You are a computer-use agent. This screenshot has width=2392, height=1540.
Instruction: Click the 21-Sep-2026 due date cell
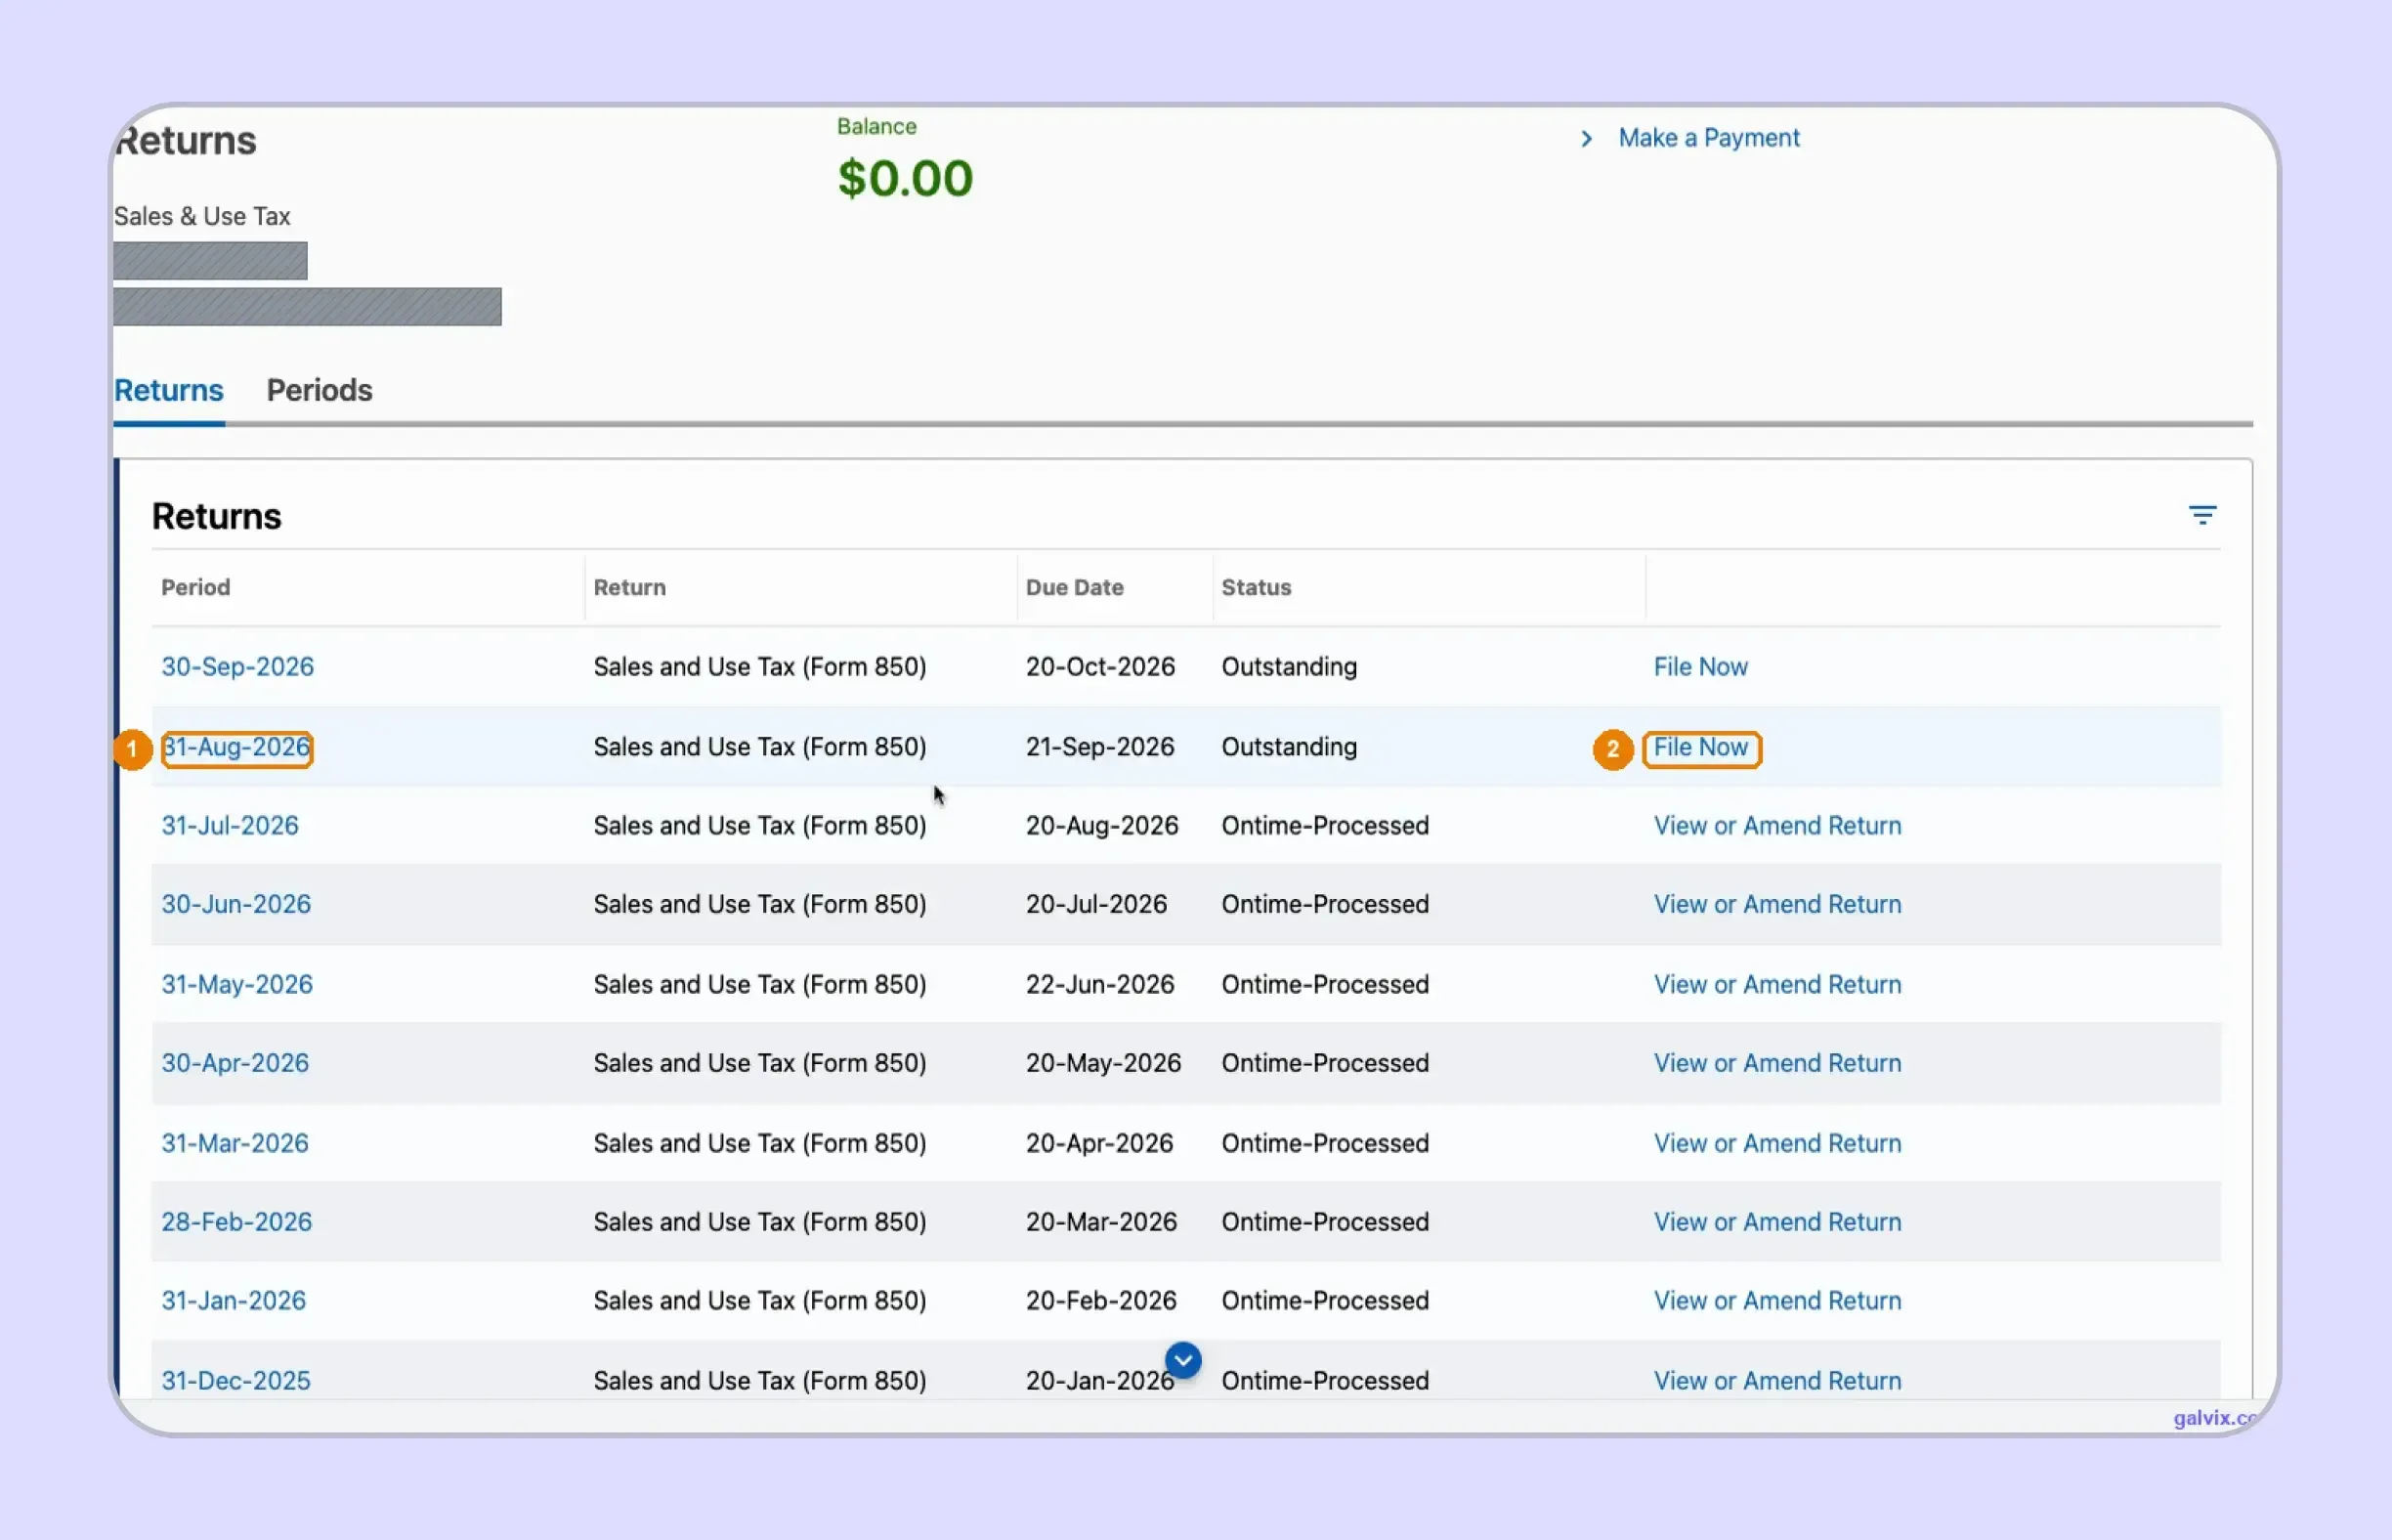1100,748
